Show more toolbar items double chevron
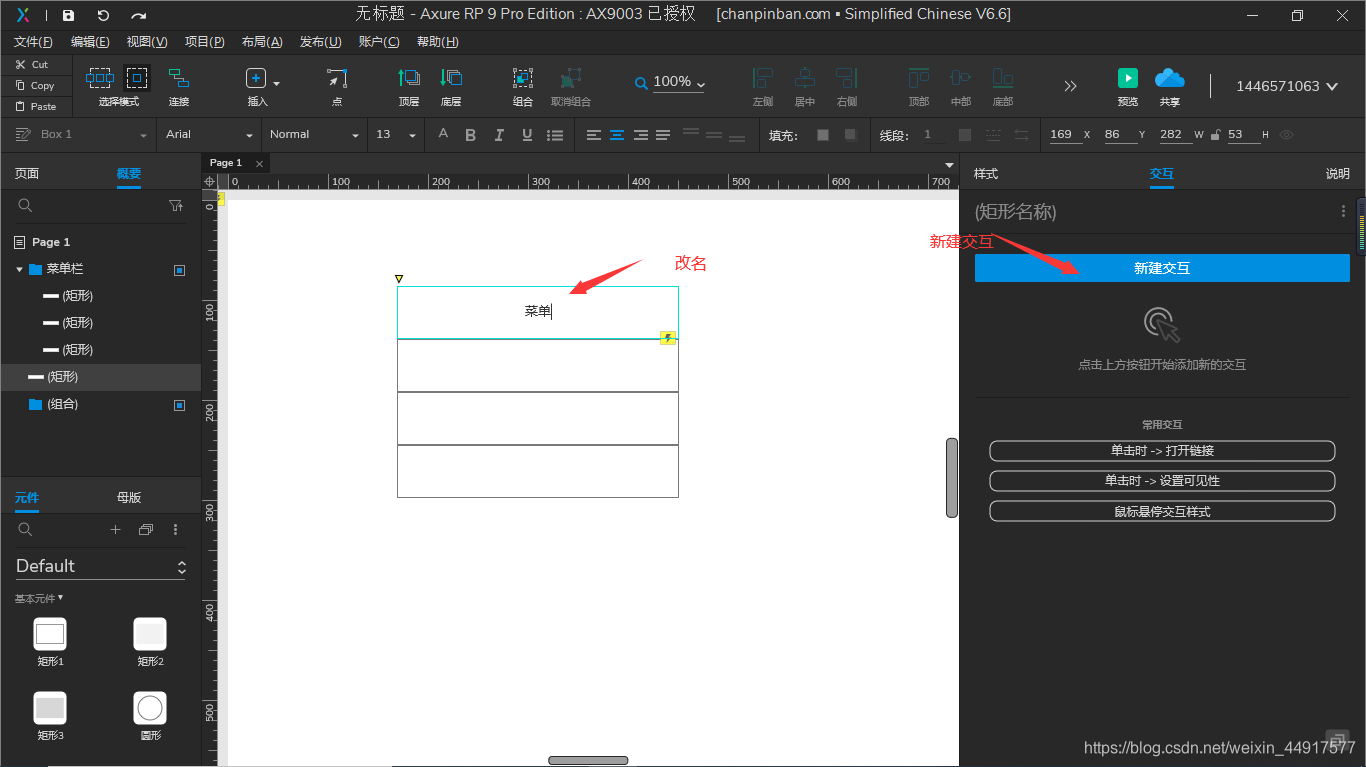 [x=1071, y=86]
